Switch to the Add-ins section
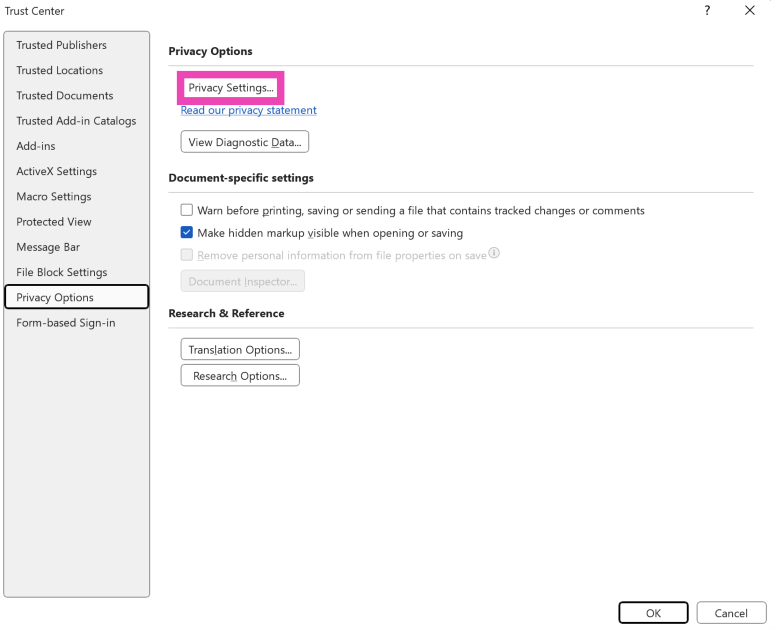This screenshot has height=628, width=771. (36, 146)
